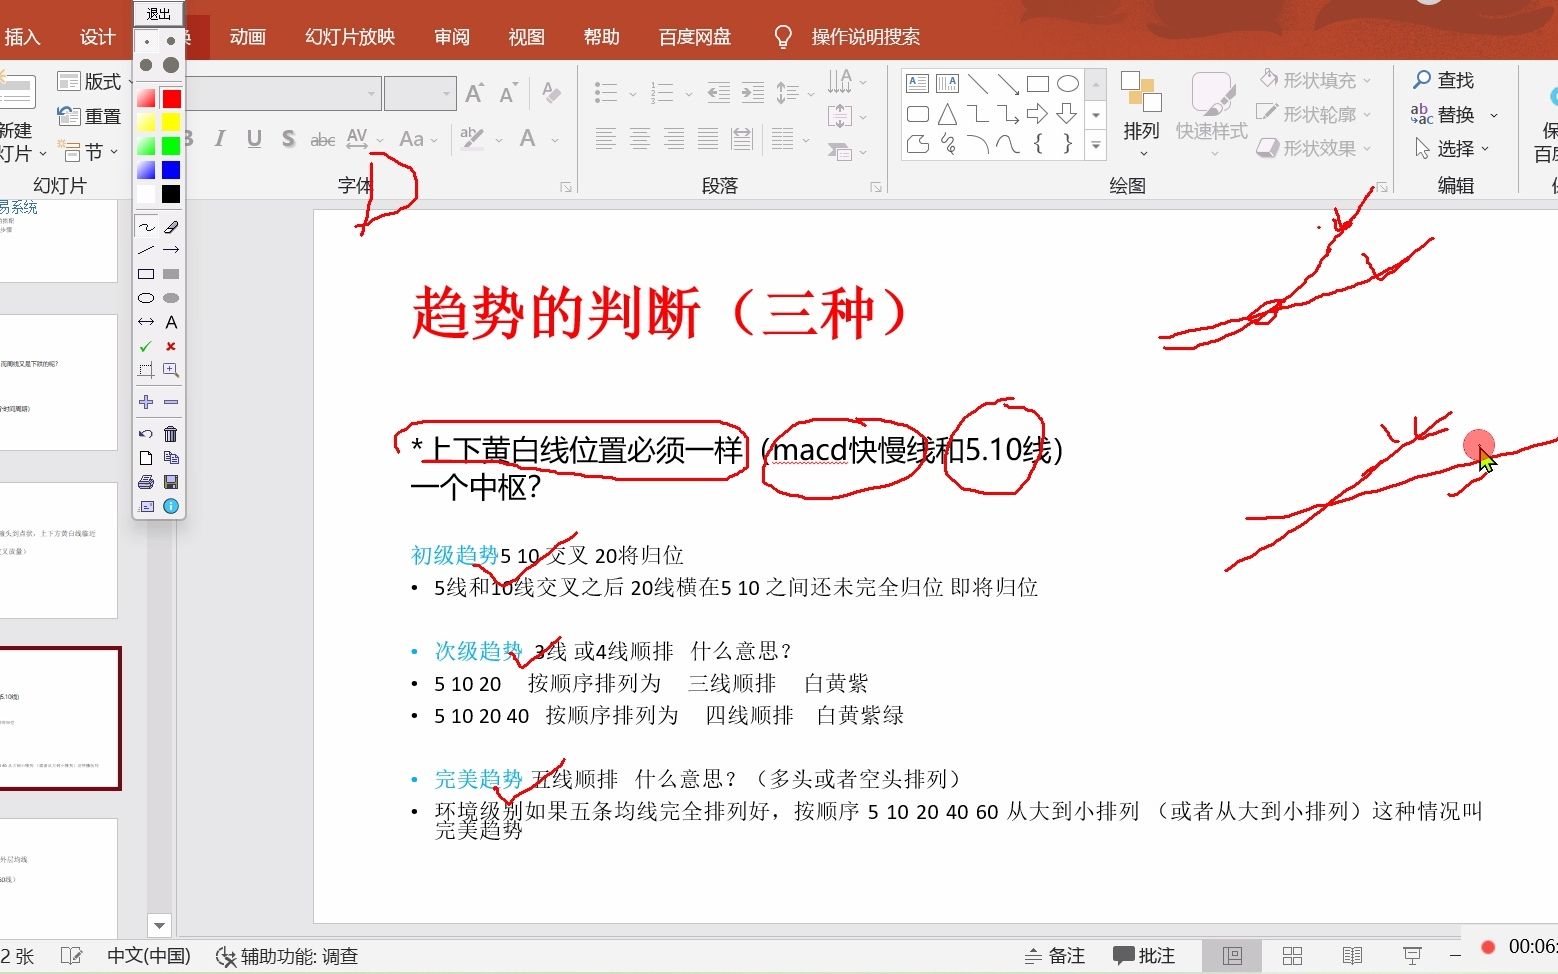Click the exit (退出) button on annotation toolbar
This screenshot has width=1558, height=974.
coord(158,14)
